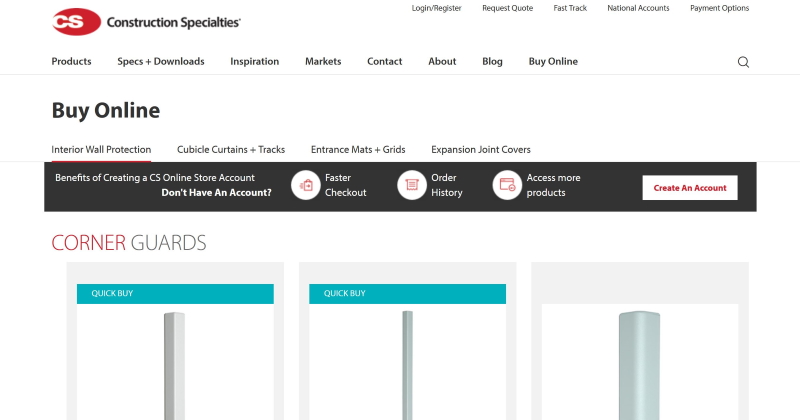Click the Don't Have An Account? text
Image resolution: width=800 pixels, height=420 pixels.
[216, 192]
